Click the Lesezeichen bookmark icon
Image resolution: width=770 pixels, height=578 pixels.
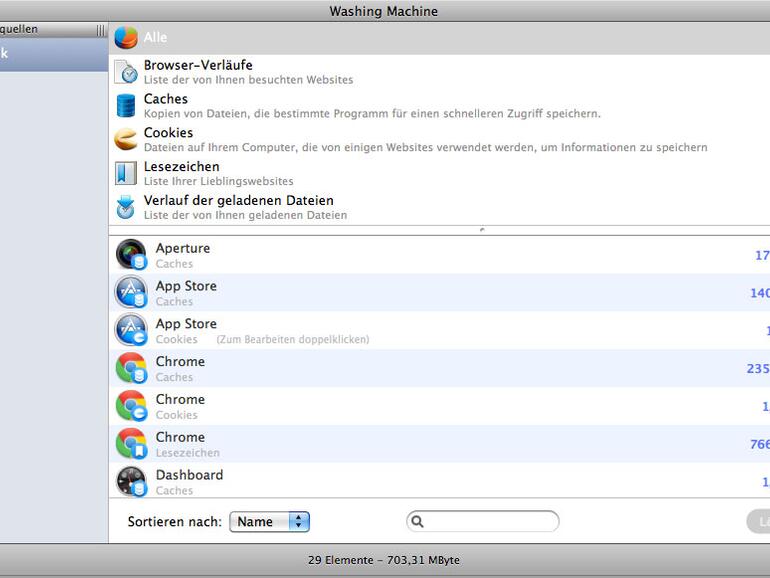click(x=126, y=173)
